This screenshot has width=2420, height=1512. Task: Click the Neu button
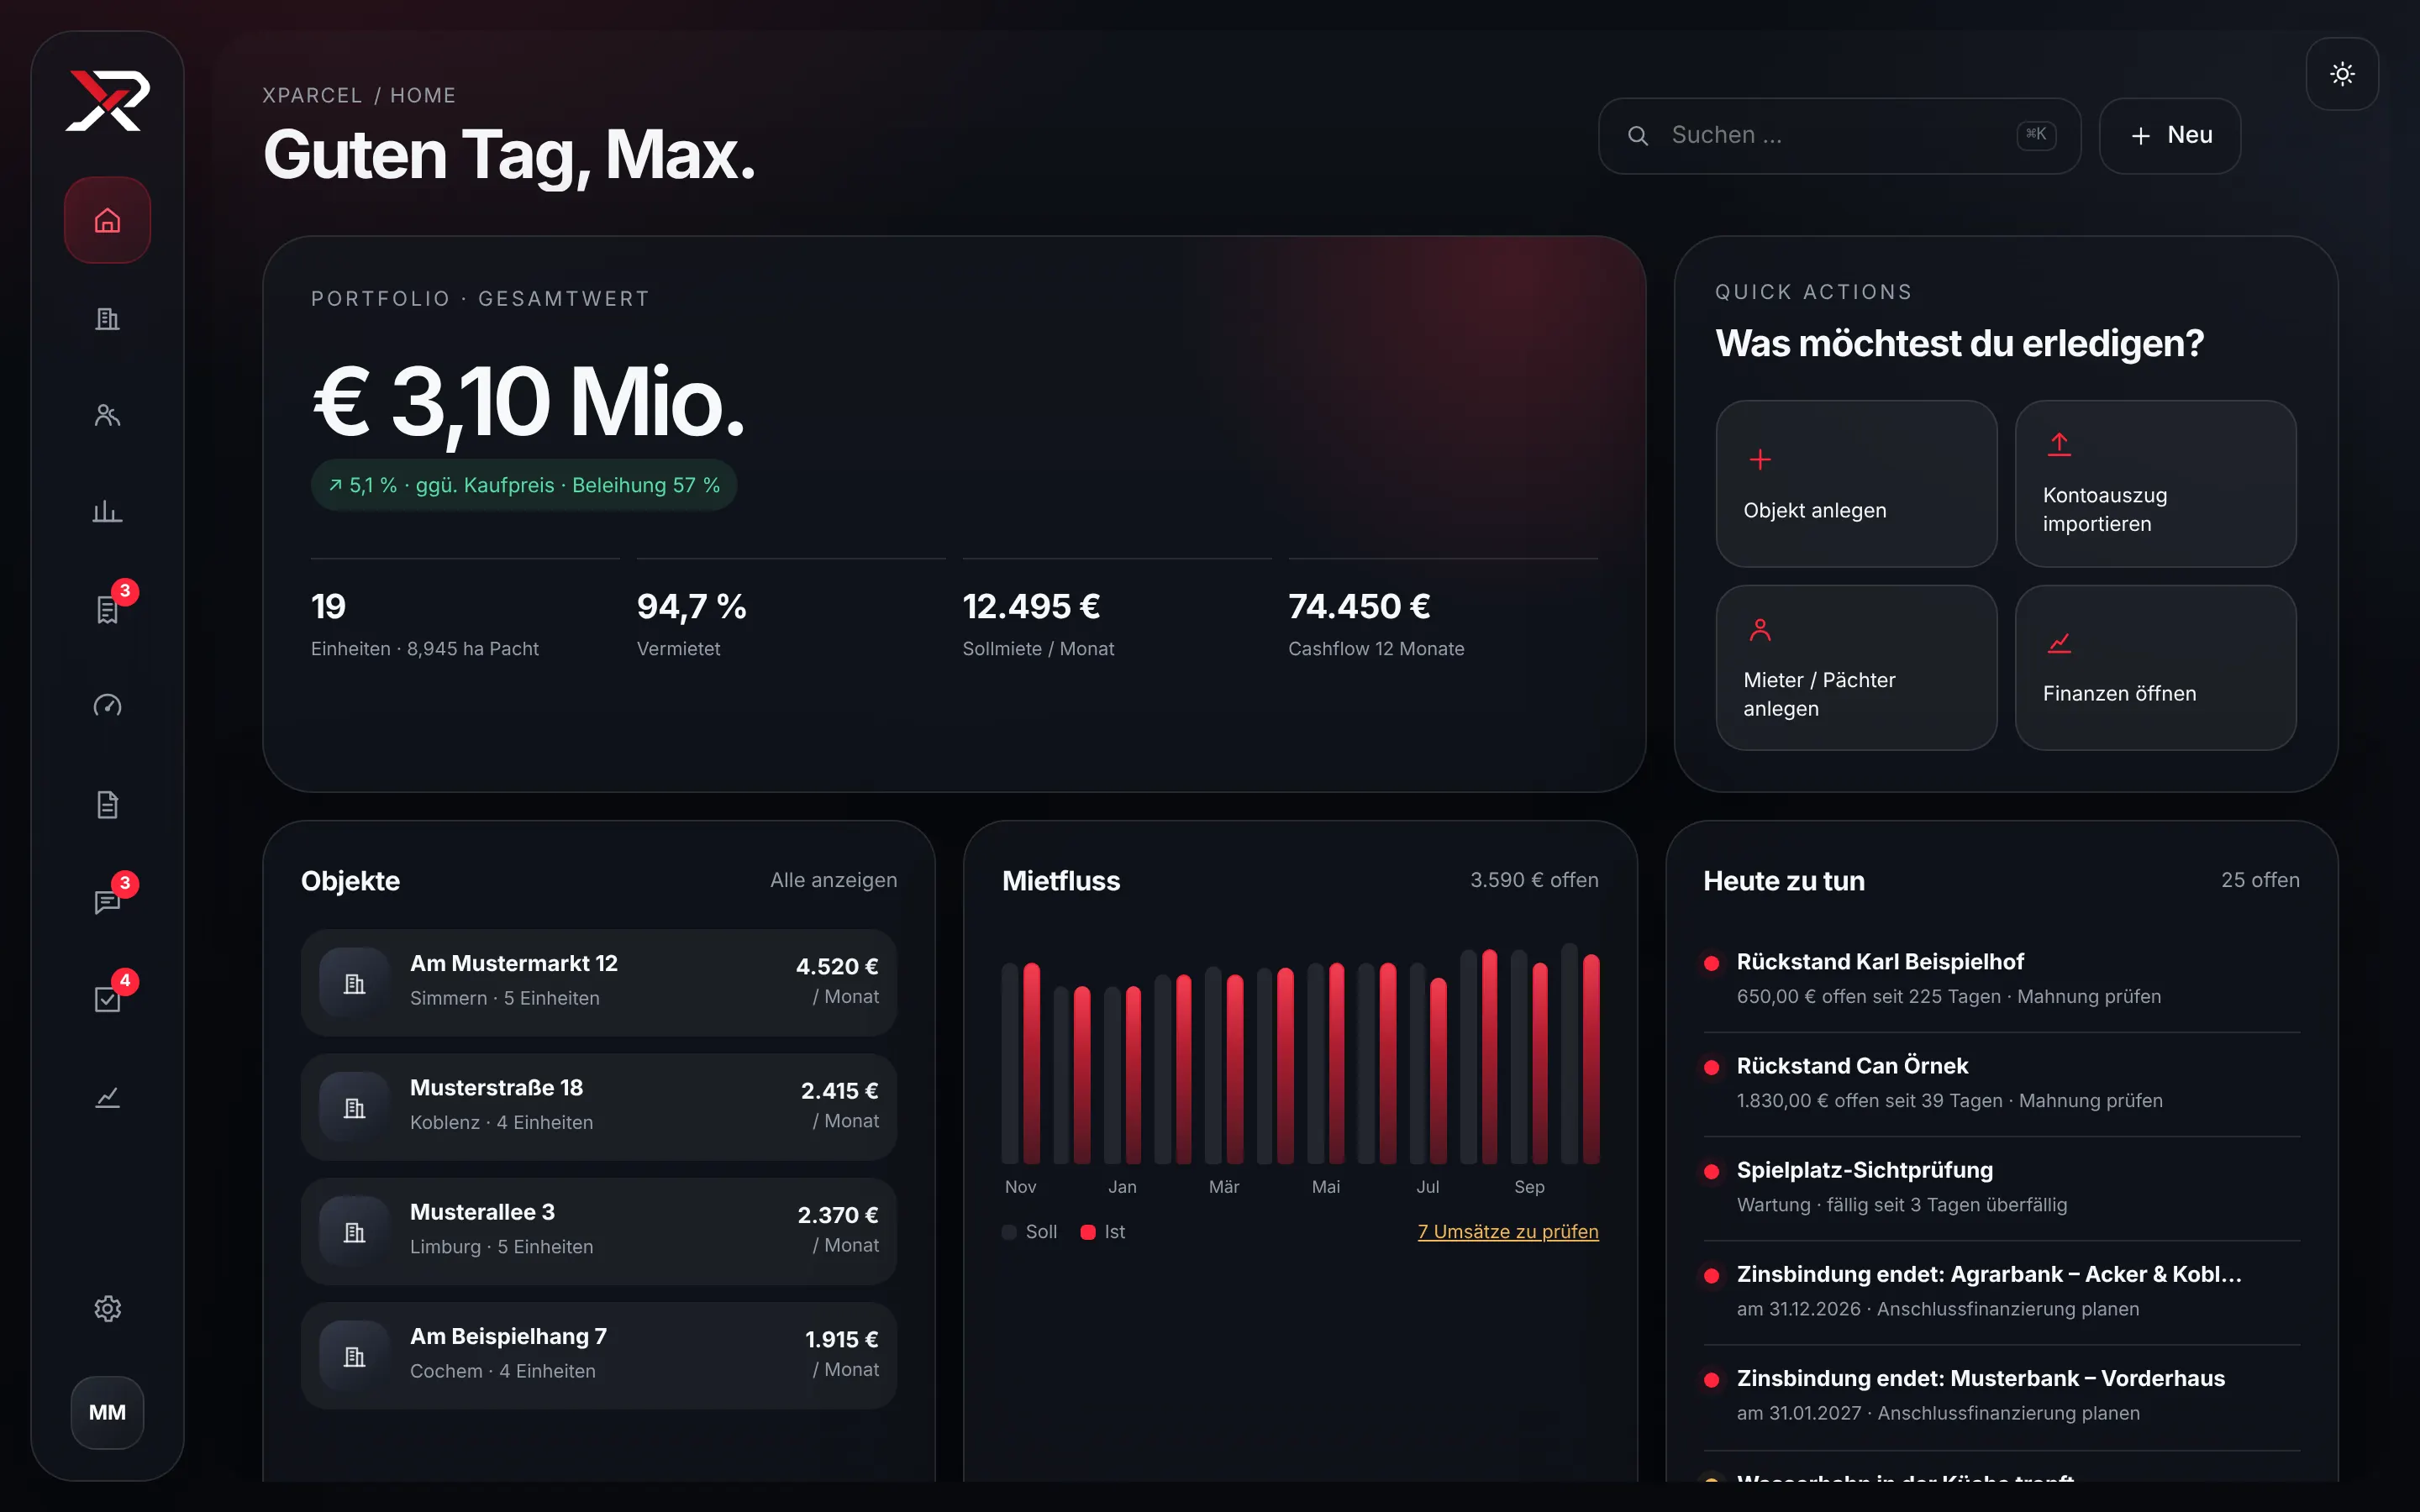tap(2169, 135)
